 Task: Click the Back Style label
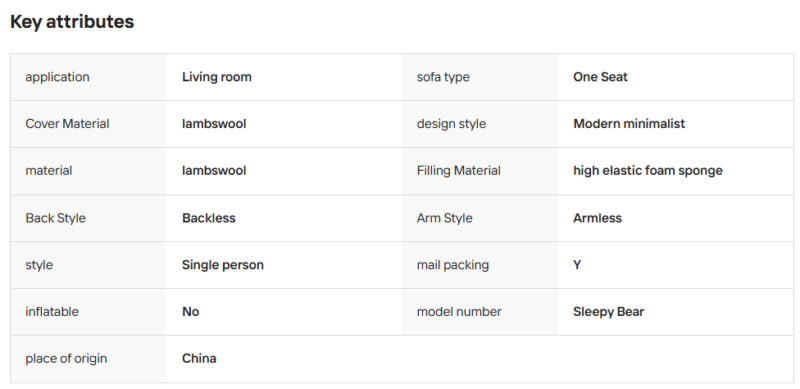56,218
